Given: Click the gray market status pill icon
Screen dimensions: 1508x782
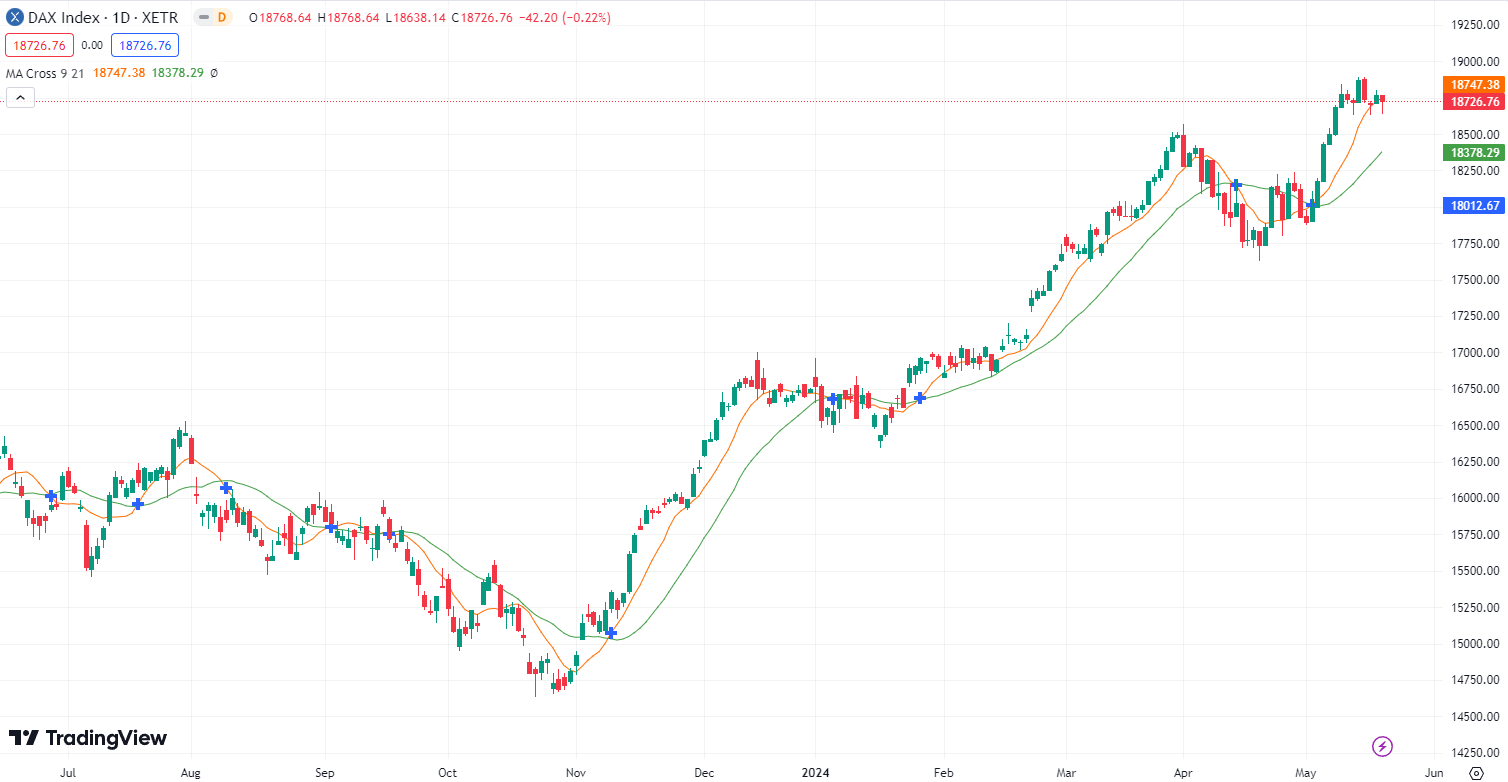Looking at the screenshot, I should [x=203, y=17].
